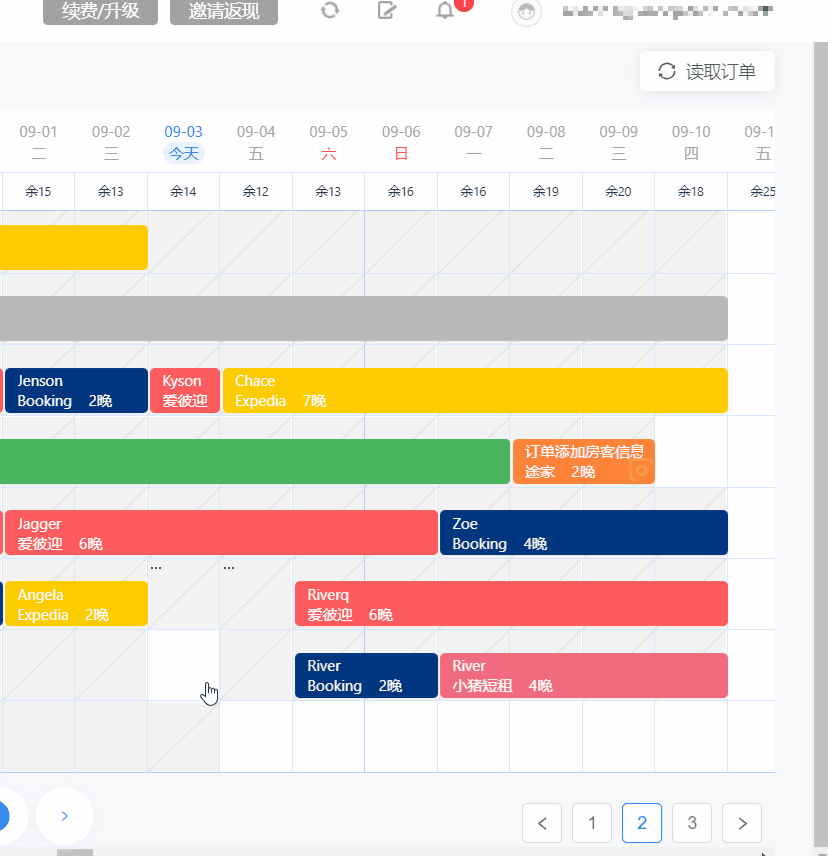Click the 邀请返现 button
The image size is (828, 856).
[x=224, y=11]
